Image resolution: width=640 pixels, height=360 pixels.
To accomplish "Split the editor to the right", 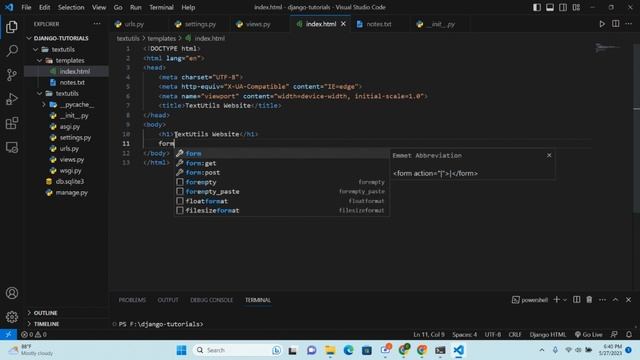I will click(616, 24).
